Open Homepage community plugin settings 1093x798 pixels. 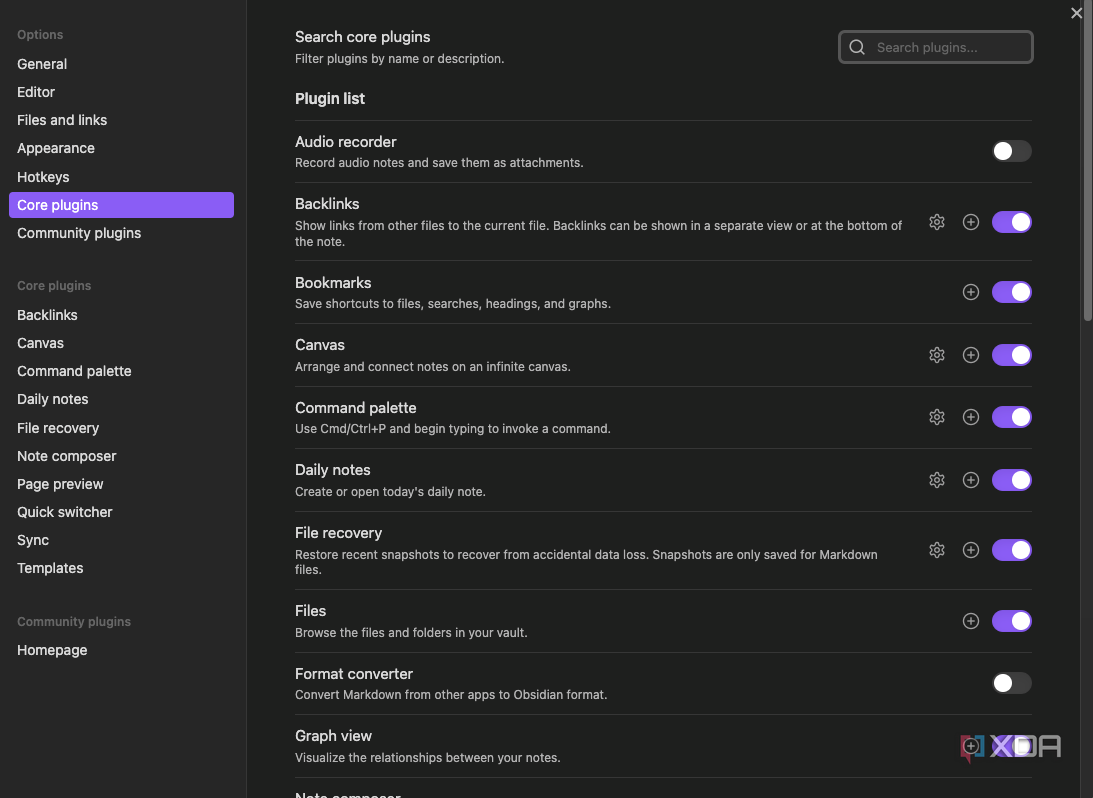[121, 650]
